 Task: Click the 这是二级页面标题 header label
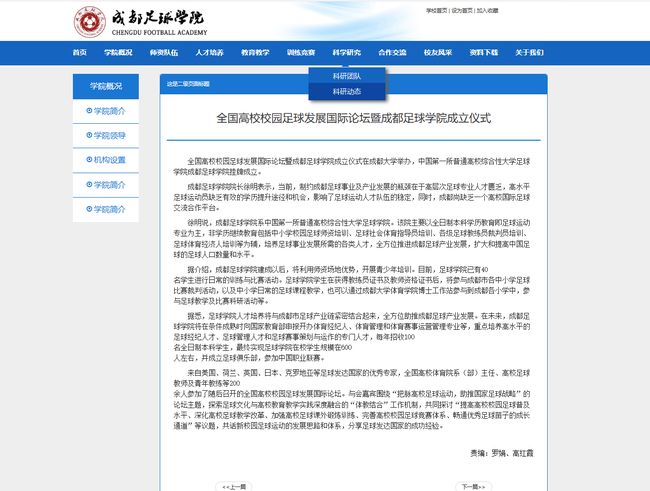click(188, 84)
